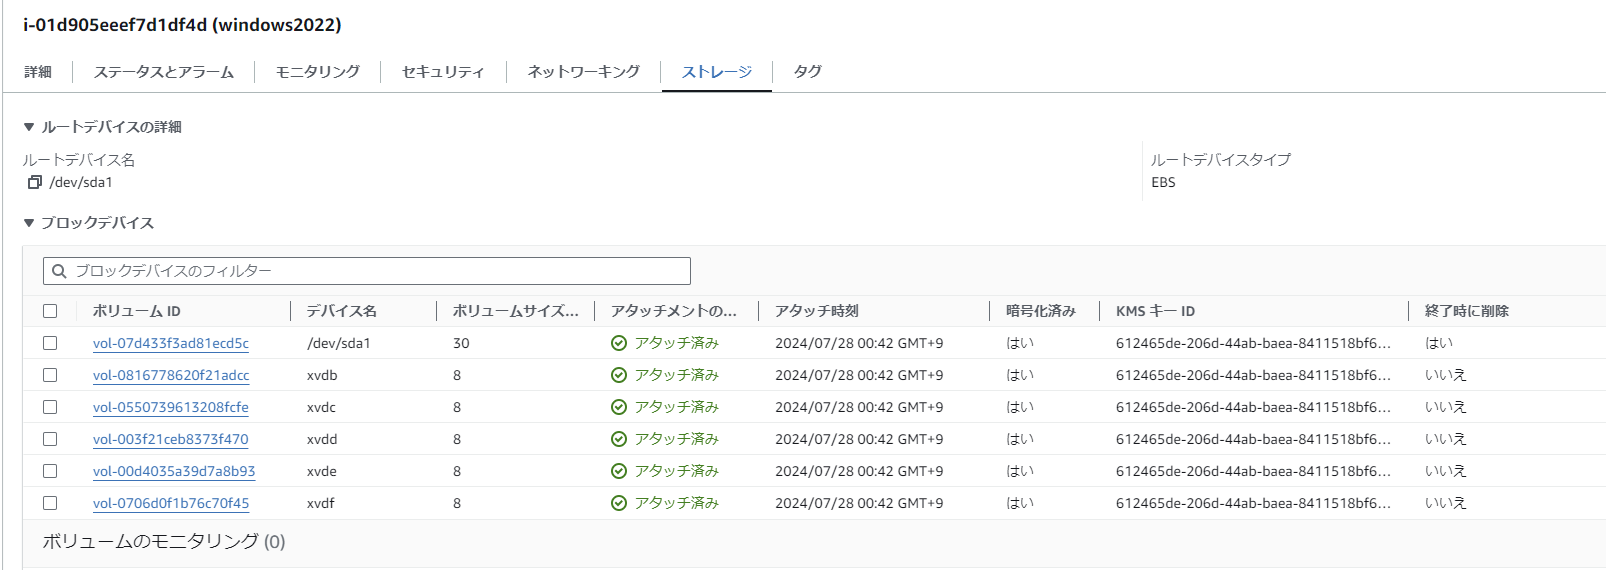Check the box for the xvdd volume row

[50, 439]
